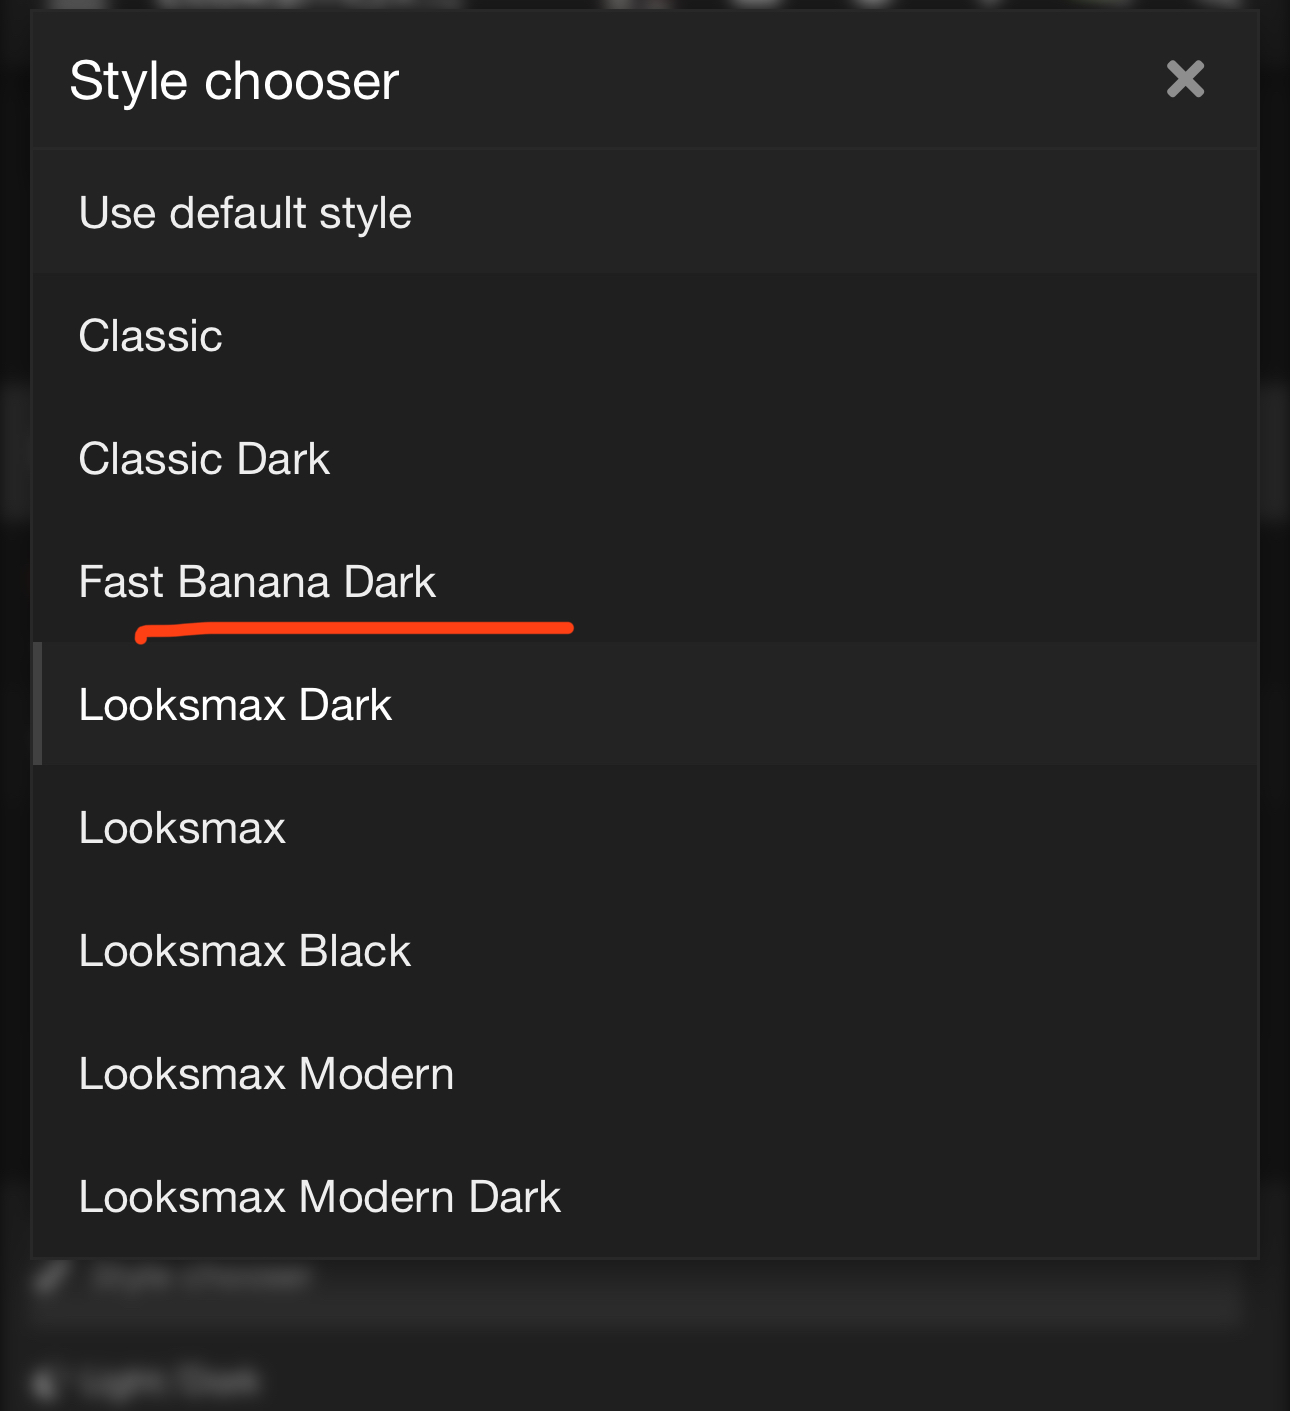This screenshot has height=1411, width=1290.
Task: Choose the last style in the list
Action: click(x=320, y=1197)
